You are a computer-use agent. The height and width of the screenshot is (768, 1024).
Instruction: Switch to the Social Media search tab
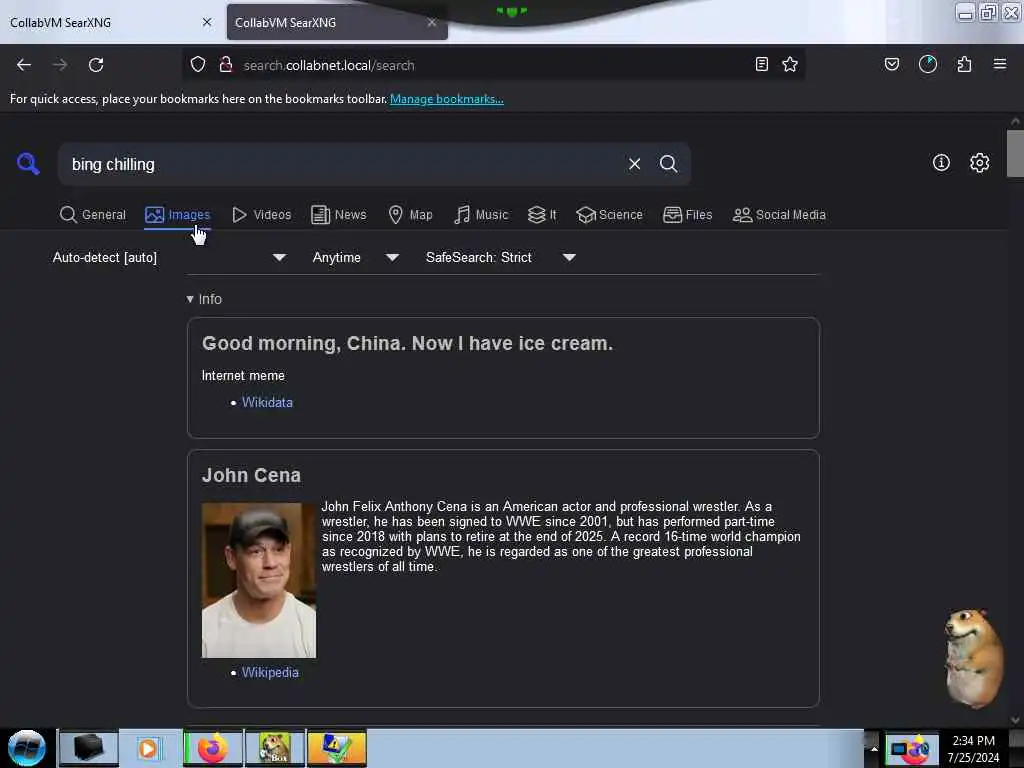(x=779, y=214)
